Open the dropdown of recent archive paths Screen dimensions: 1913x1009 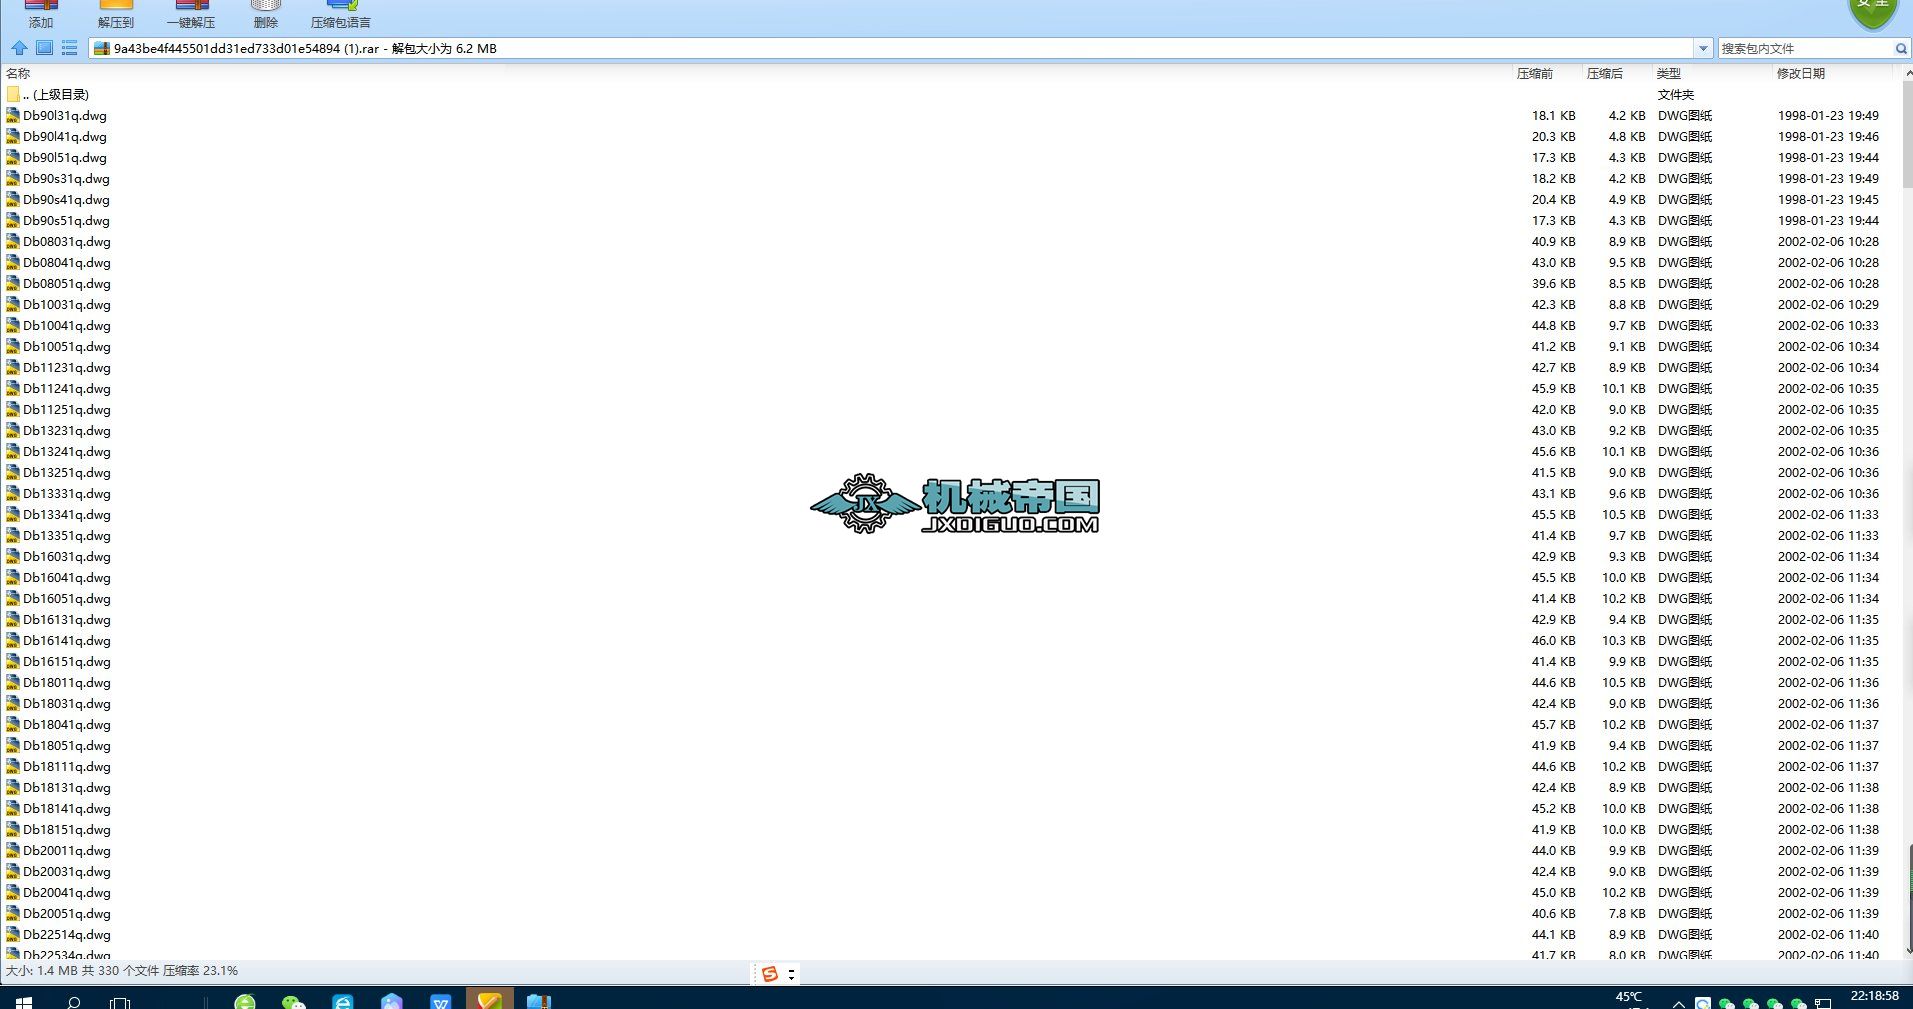pyautogui.click(x=1704, y=47)
